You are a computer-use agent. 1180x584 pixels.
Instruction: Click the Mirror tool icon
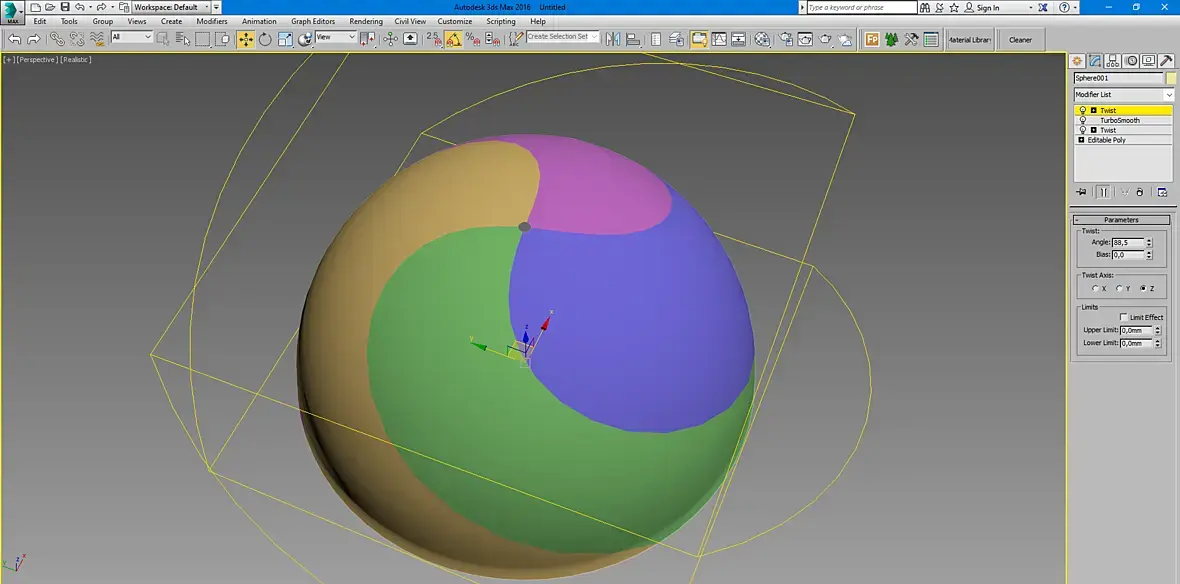[x=613, y=39]
